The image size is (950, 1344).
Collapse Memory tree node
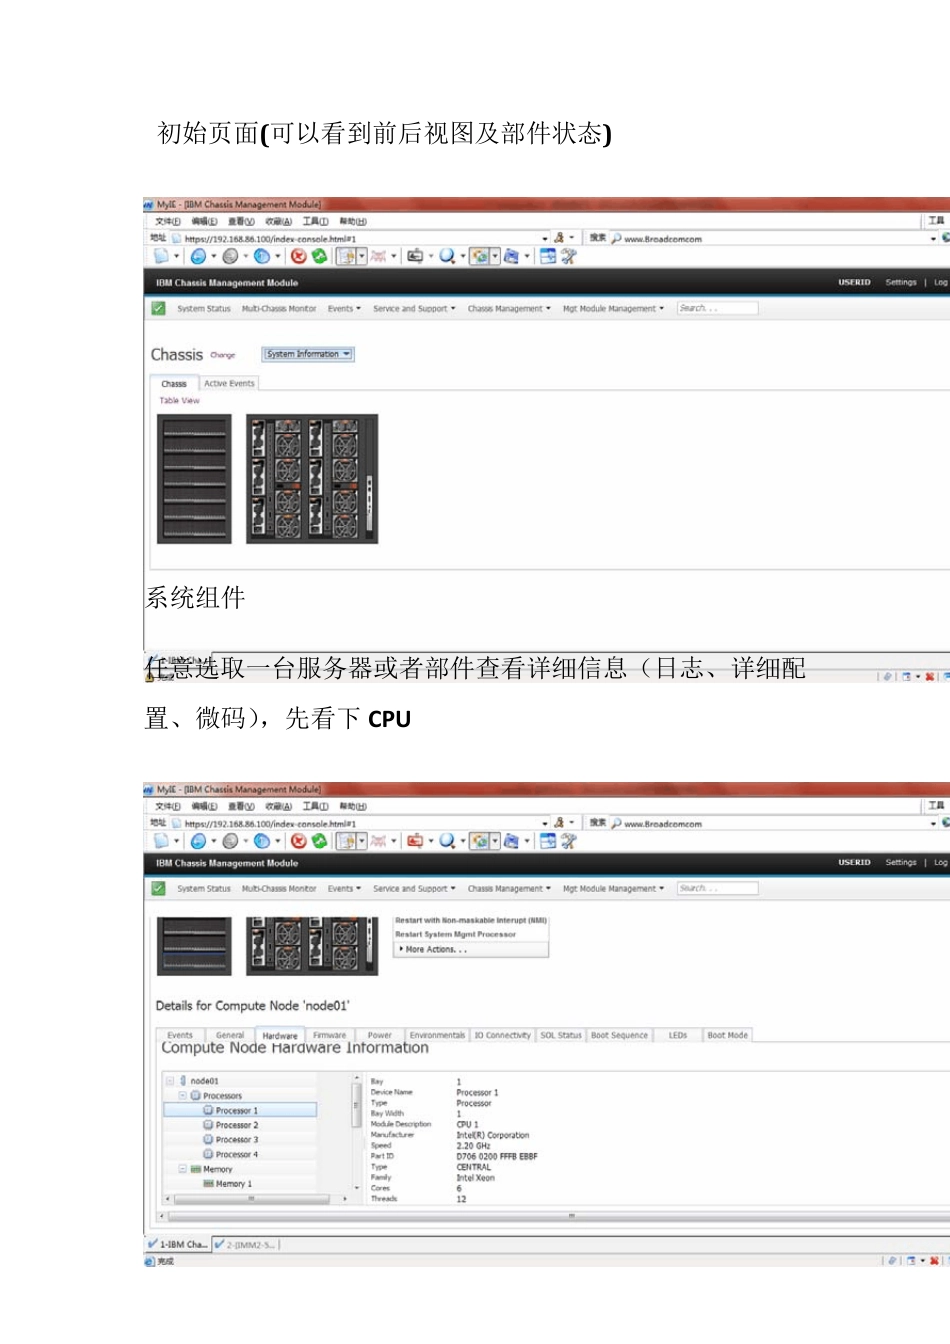click(182, 1168)
